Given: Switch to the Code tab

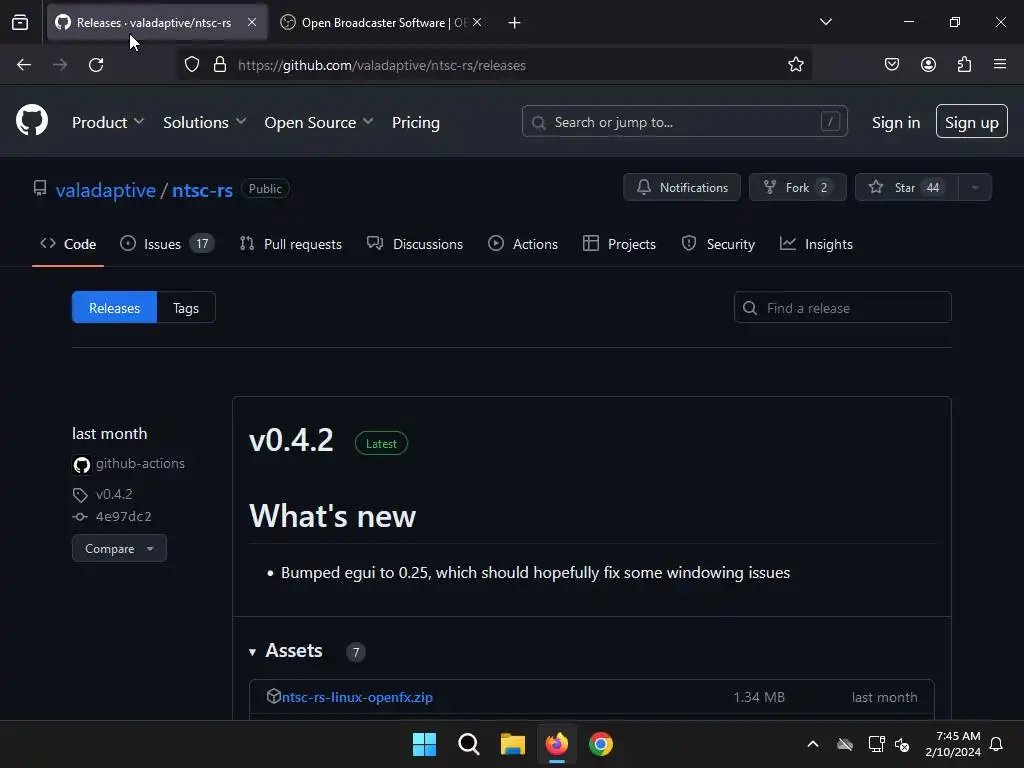Looking at the screenshot, I should coord(68,244).
